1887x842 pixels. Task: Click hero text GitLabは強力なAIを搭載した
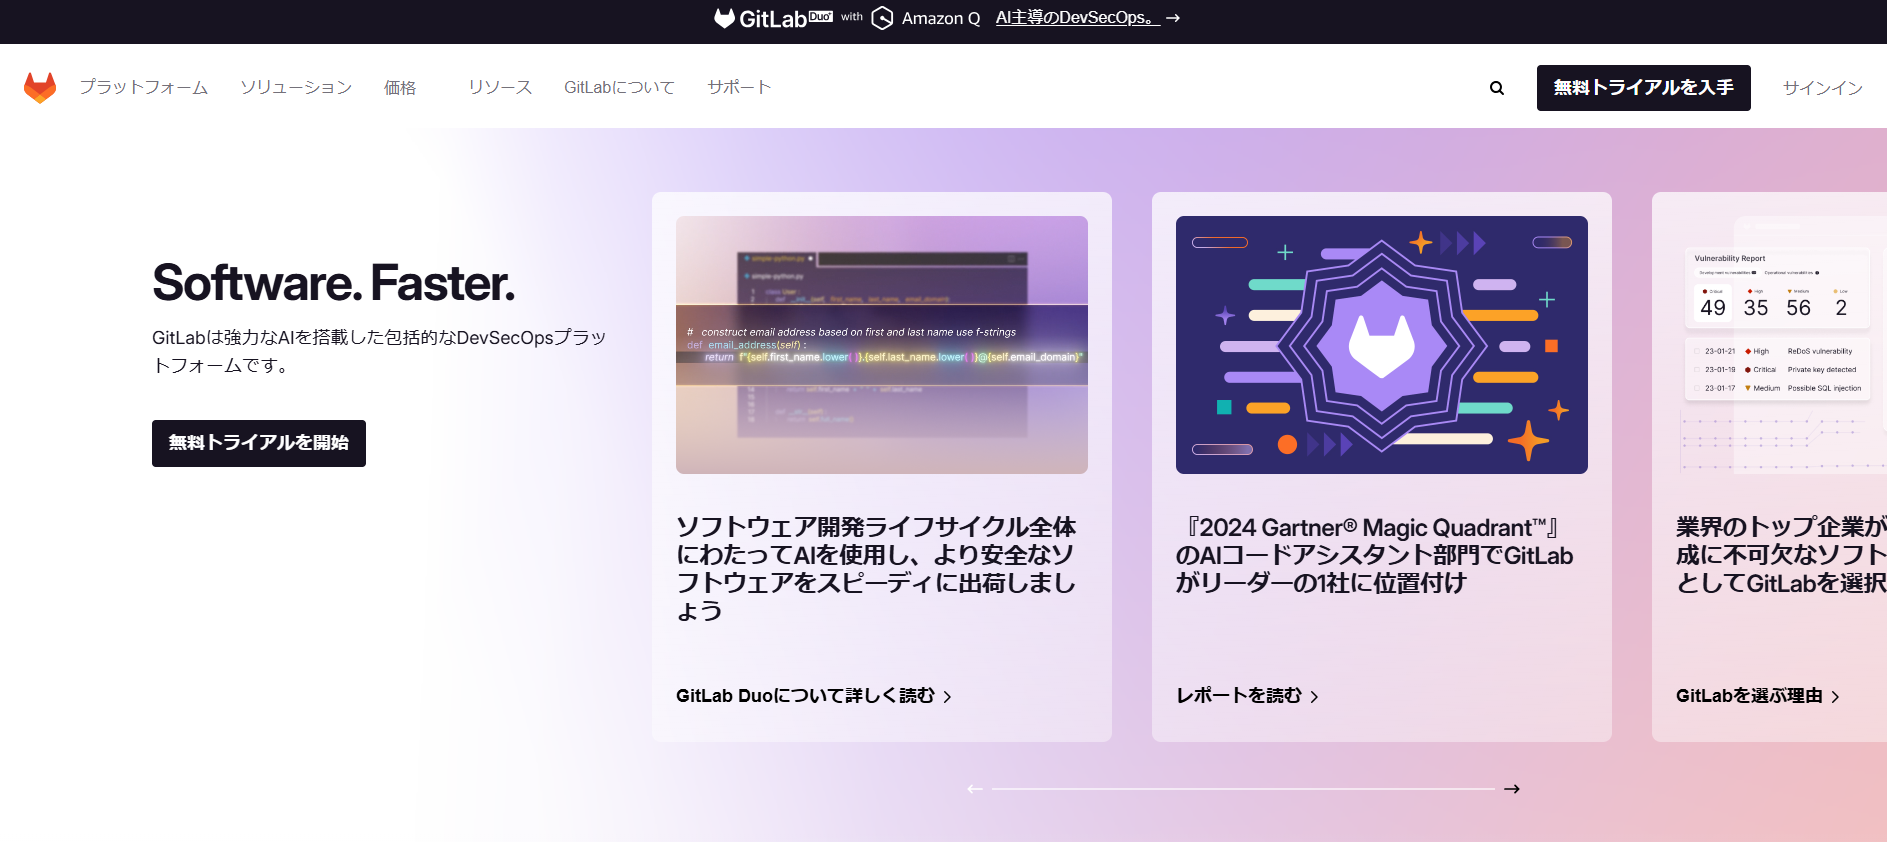point(379,351)
